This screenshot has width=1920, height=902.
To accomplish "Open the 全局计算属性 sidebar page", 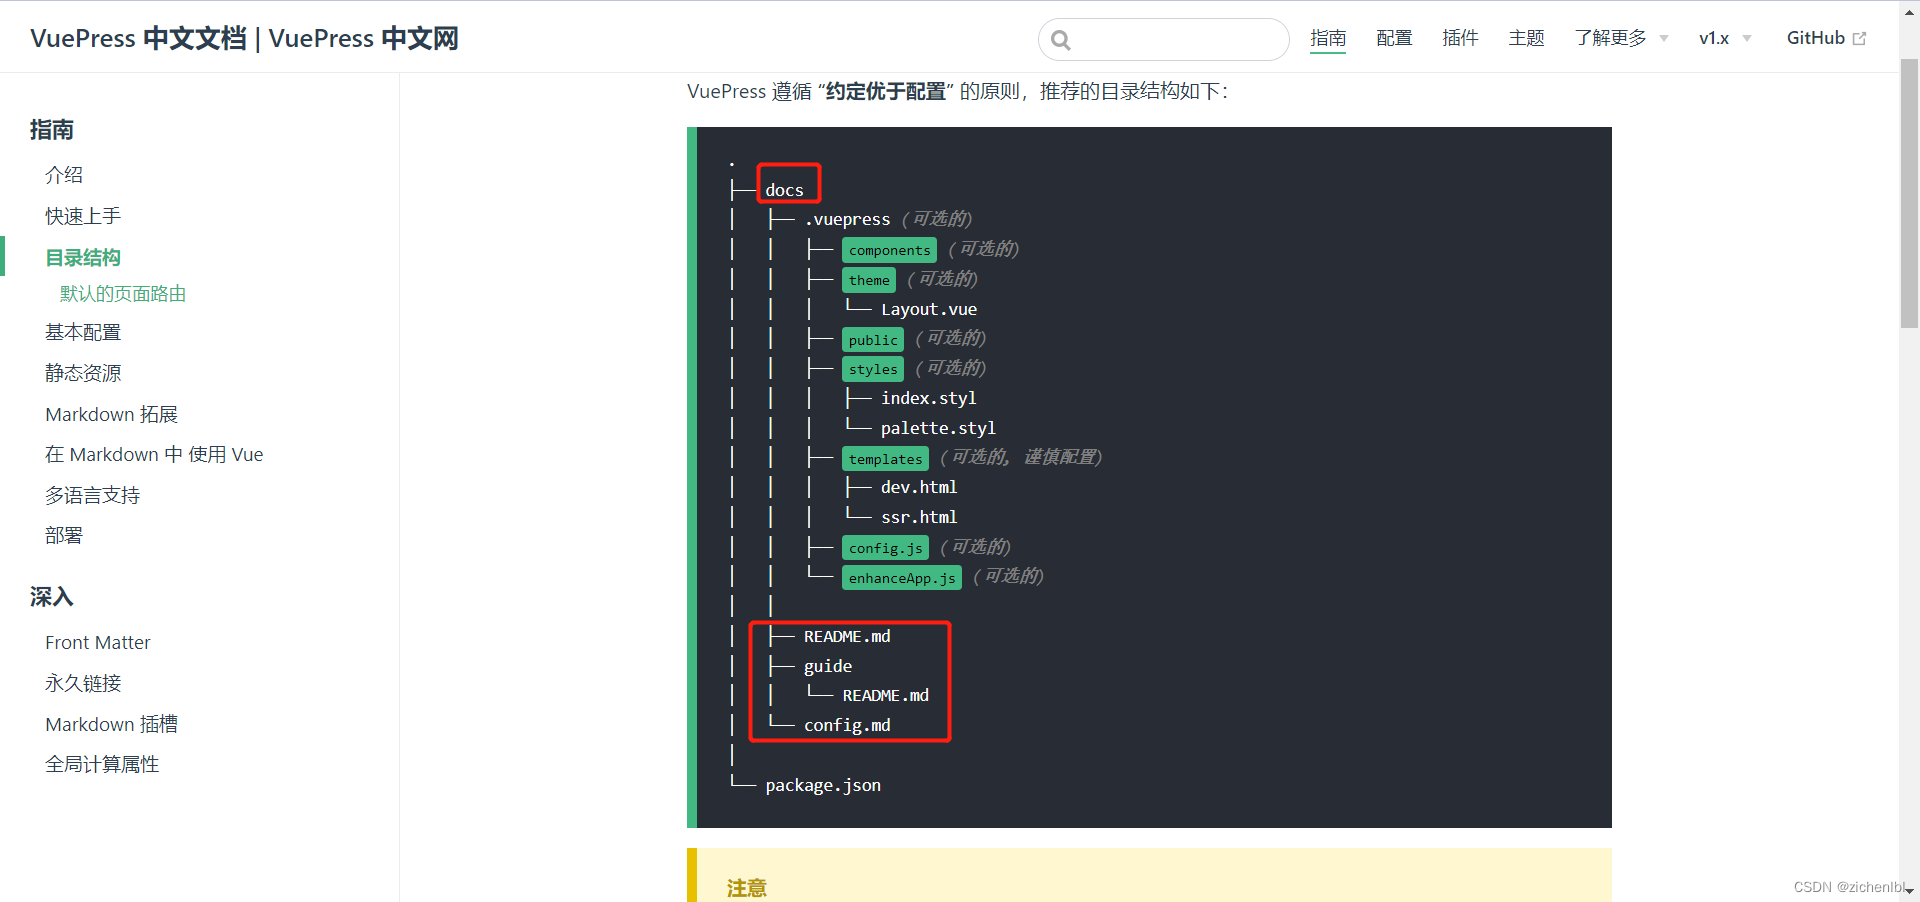I will click(102, 764).
